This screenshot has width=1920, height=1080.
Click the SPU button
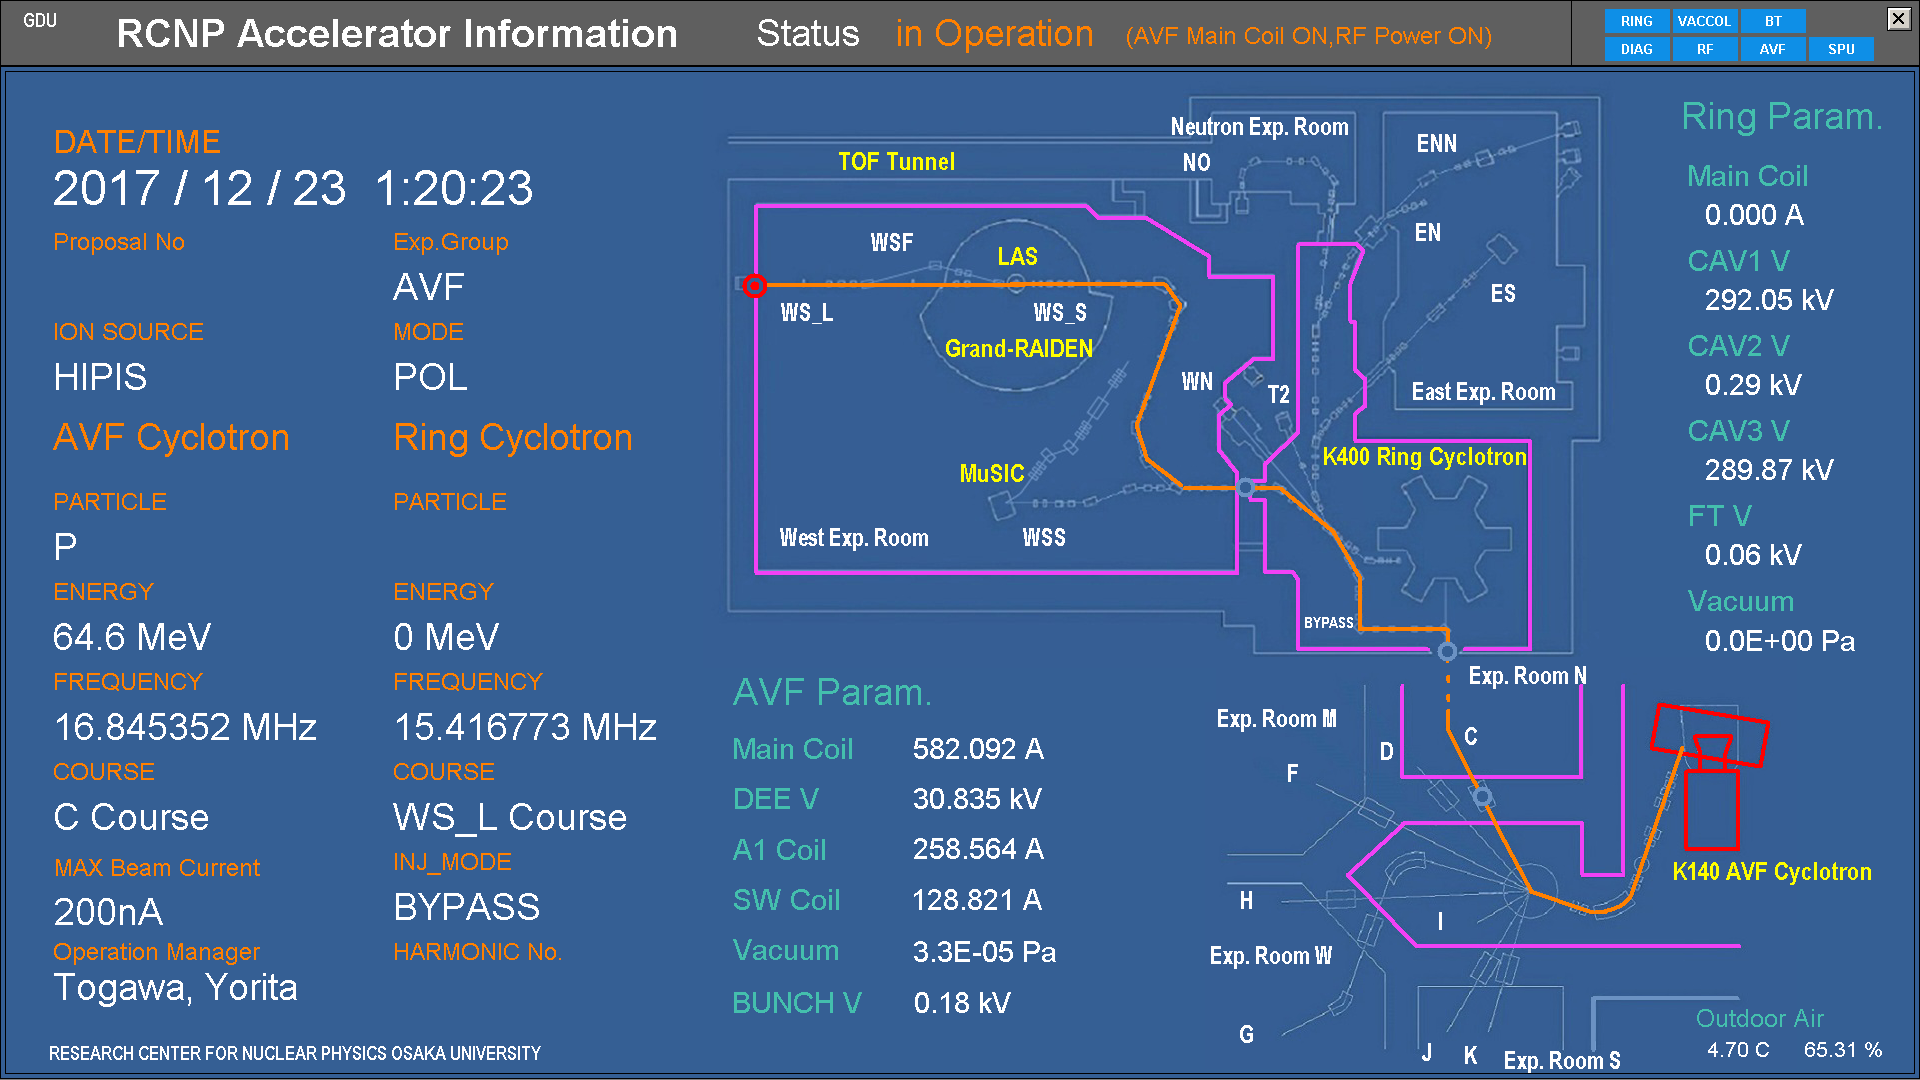click(x=1840, y=49)
